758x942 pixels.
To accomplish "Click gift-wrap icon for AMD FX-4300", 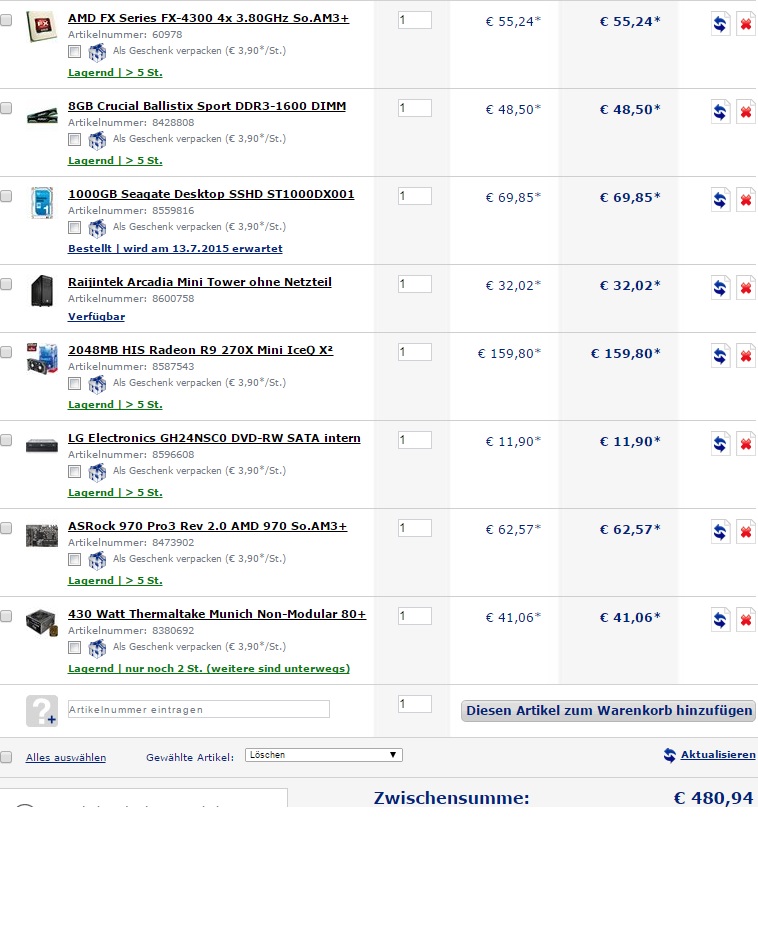I will pyautogui.click(x=97, y=52).
